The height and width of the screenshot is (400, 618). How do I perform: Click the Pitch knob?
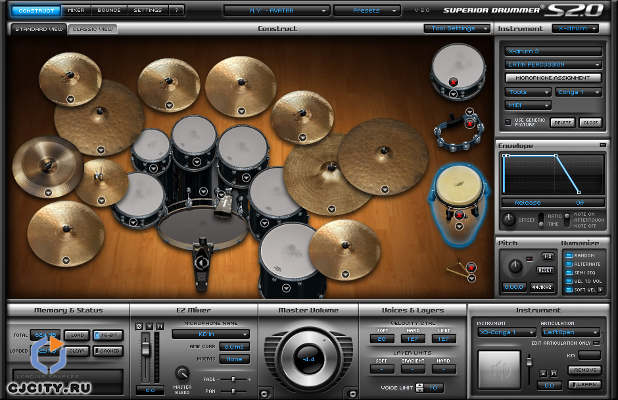coord(515,267)
